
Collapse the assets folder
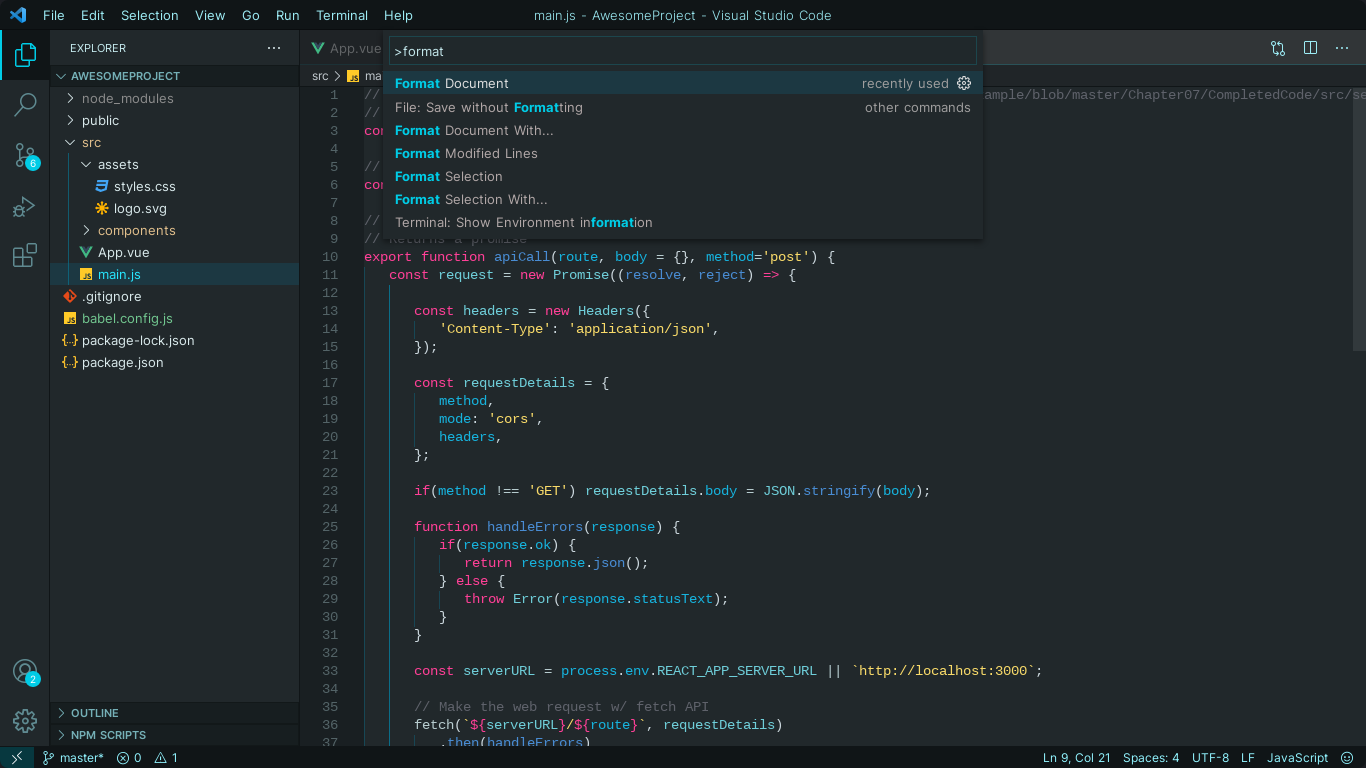pyautogui.click(x=174, y=164)
